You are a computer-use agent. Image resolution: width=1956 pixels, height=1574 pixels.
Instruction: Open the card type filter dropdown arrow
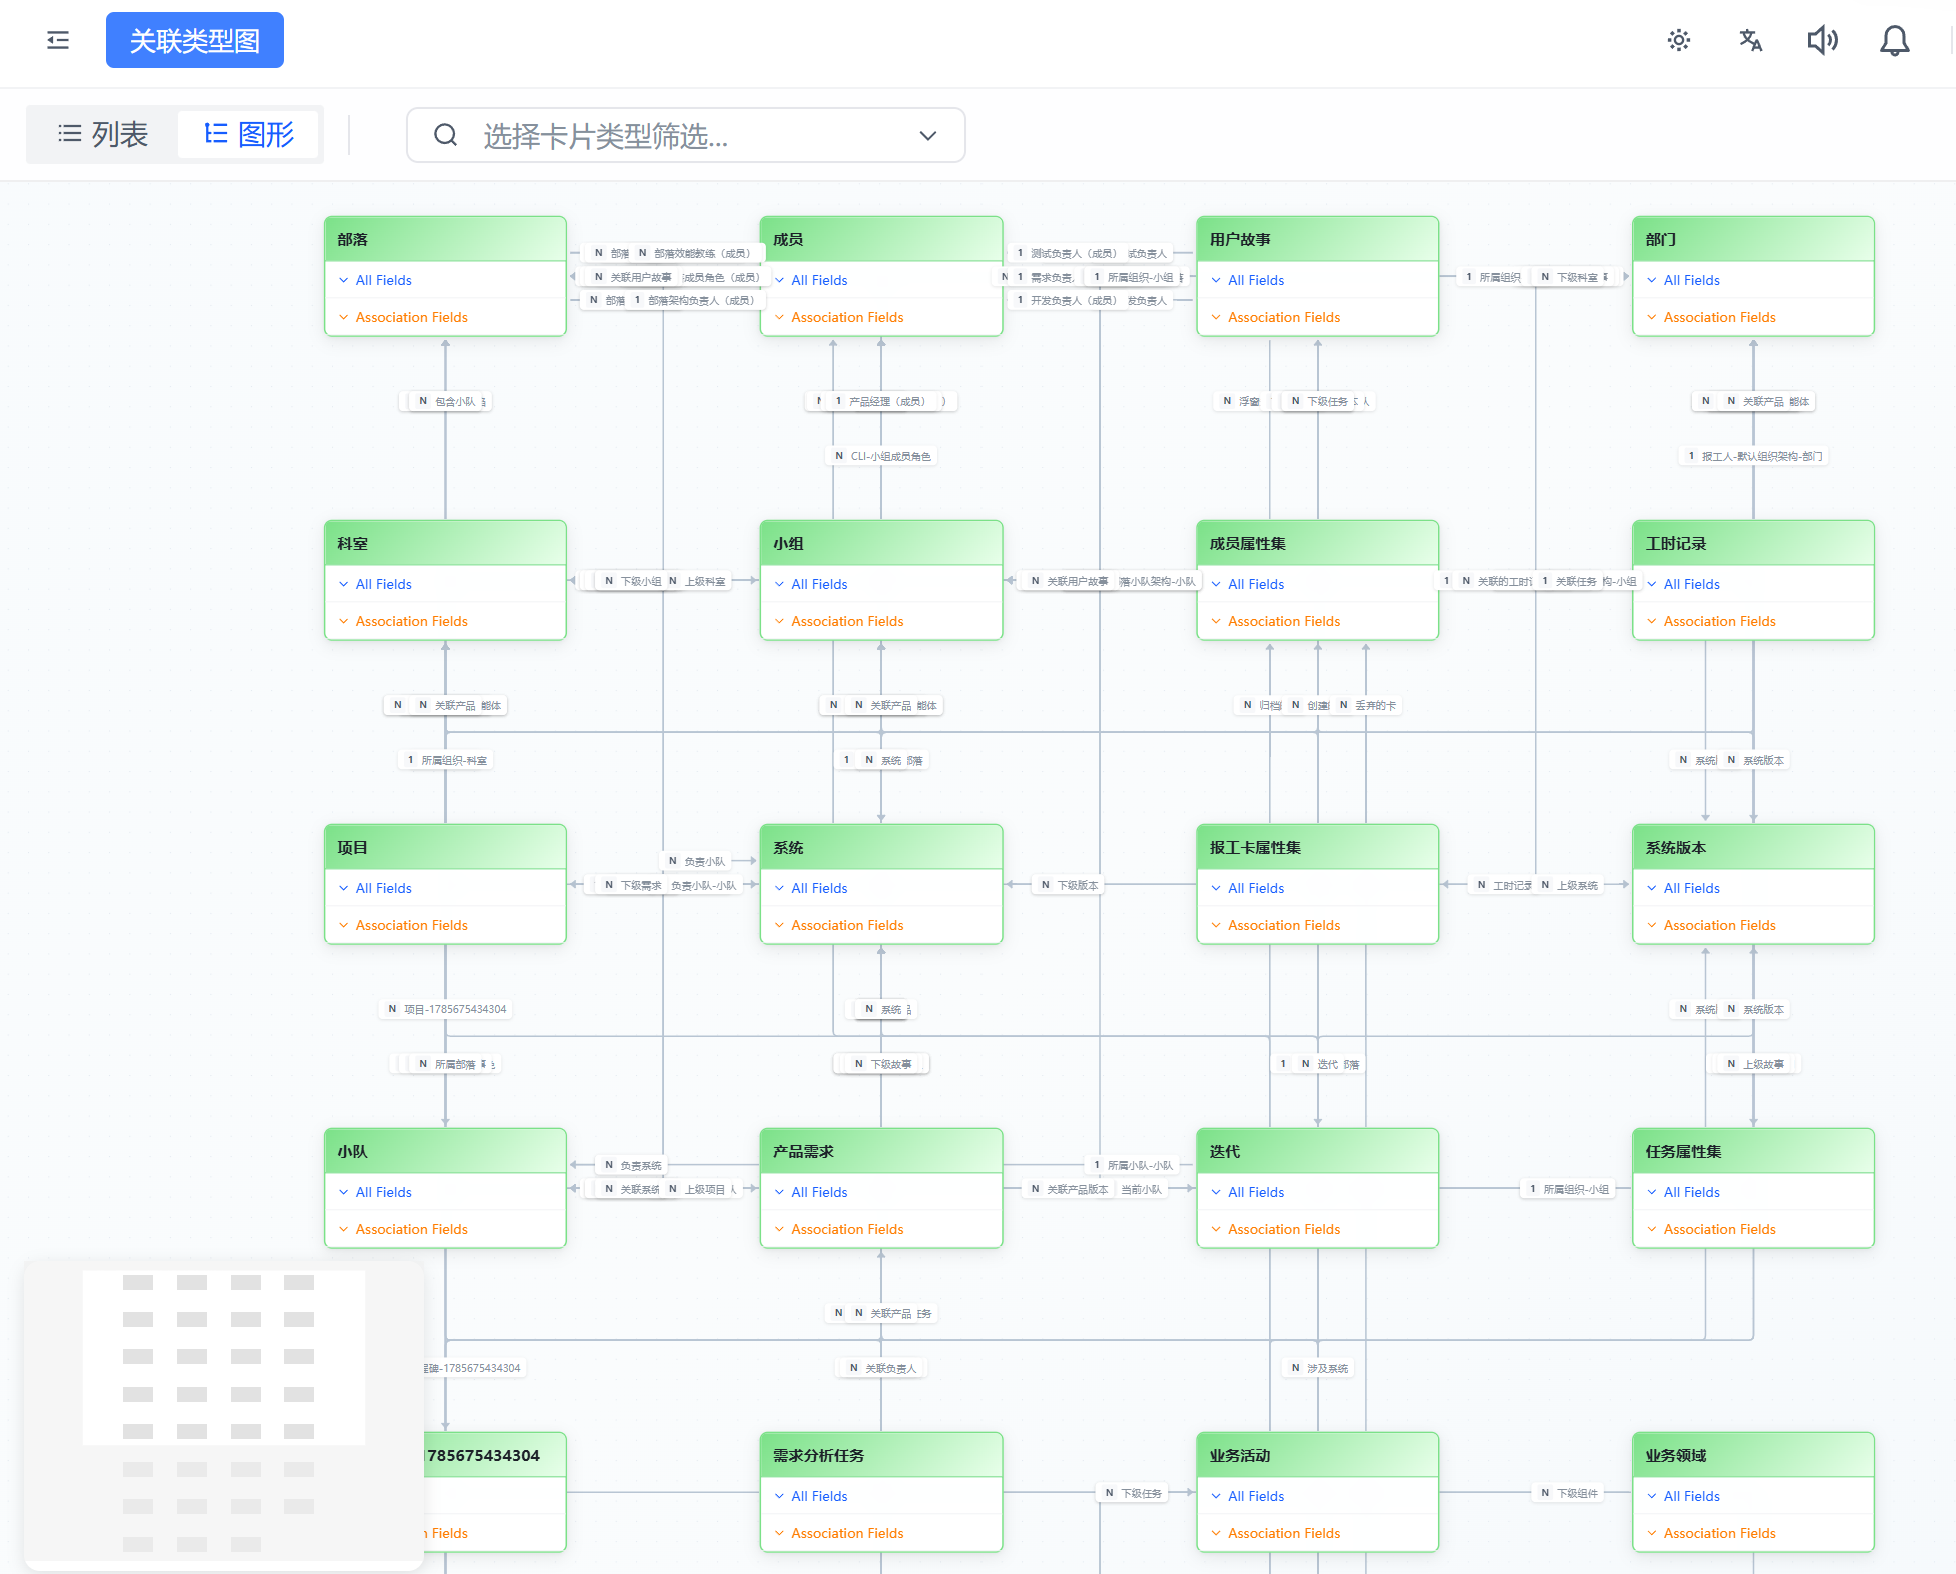928,135
